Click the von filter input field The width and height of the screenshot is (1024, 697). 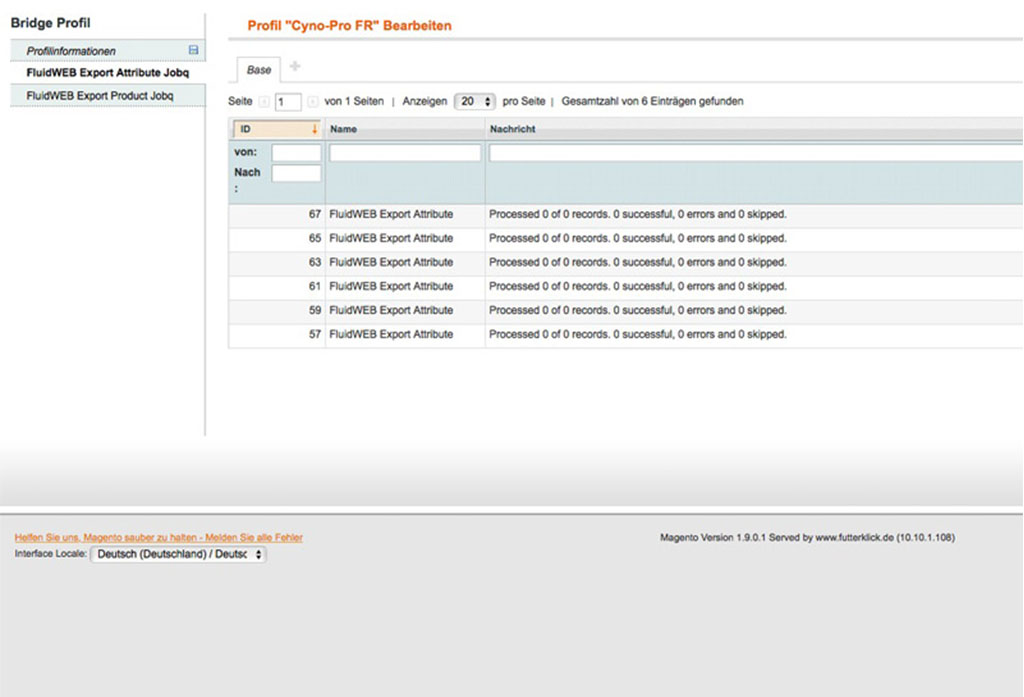coord(298,152)
